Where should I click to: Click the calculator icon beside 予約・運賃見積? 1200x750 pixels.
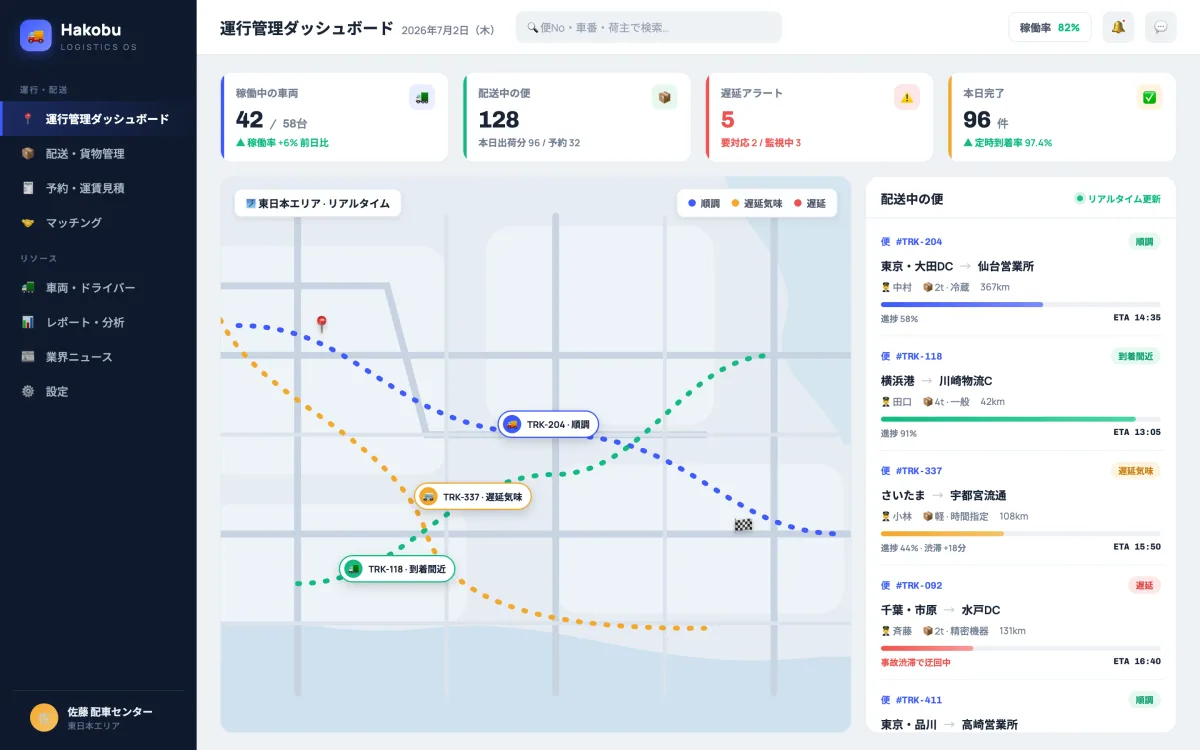click(x=28, y=188)
